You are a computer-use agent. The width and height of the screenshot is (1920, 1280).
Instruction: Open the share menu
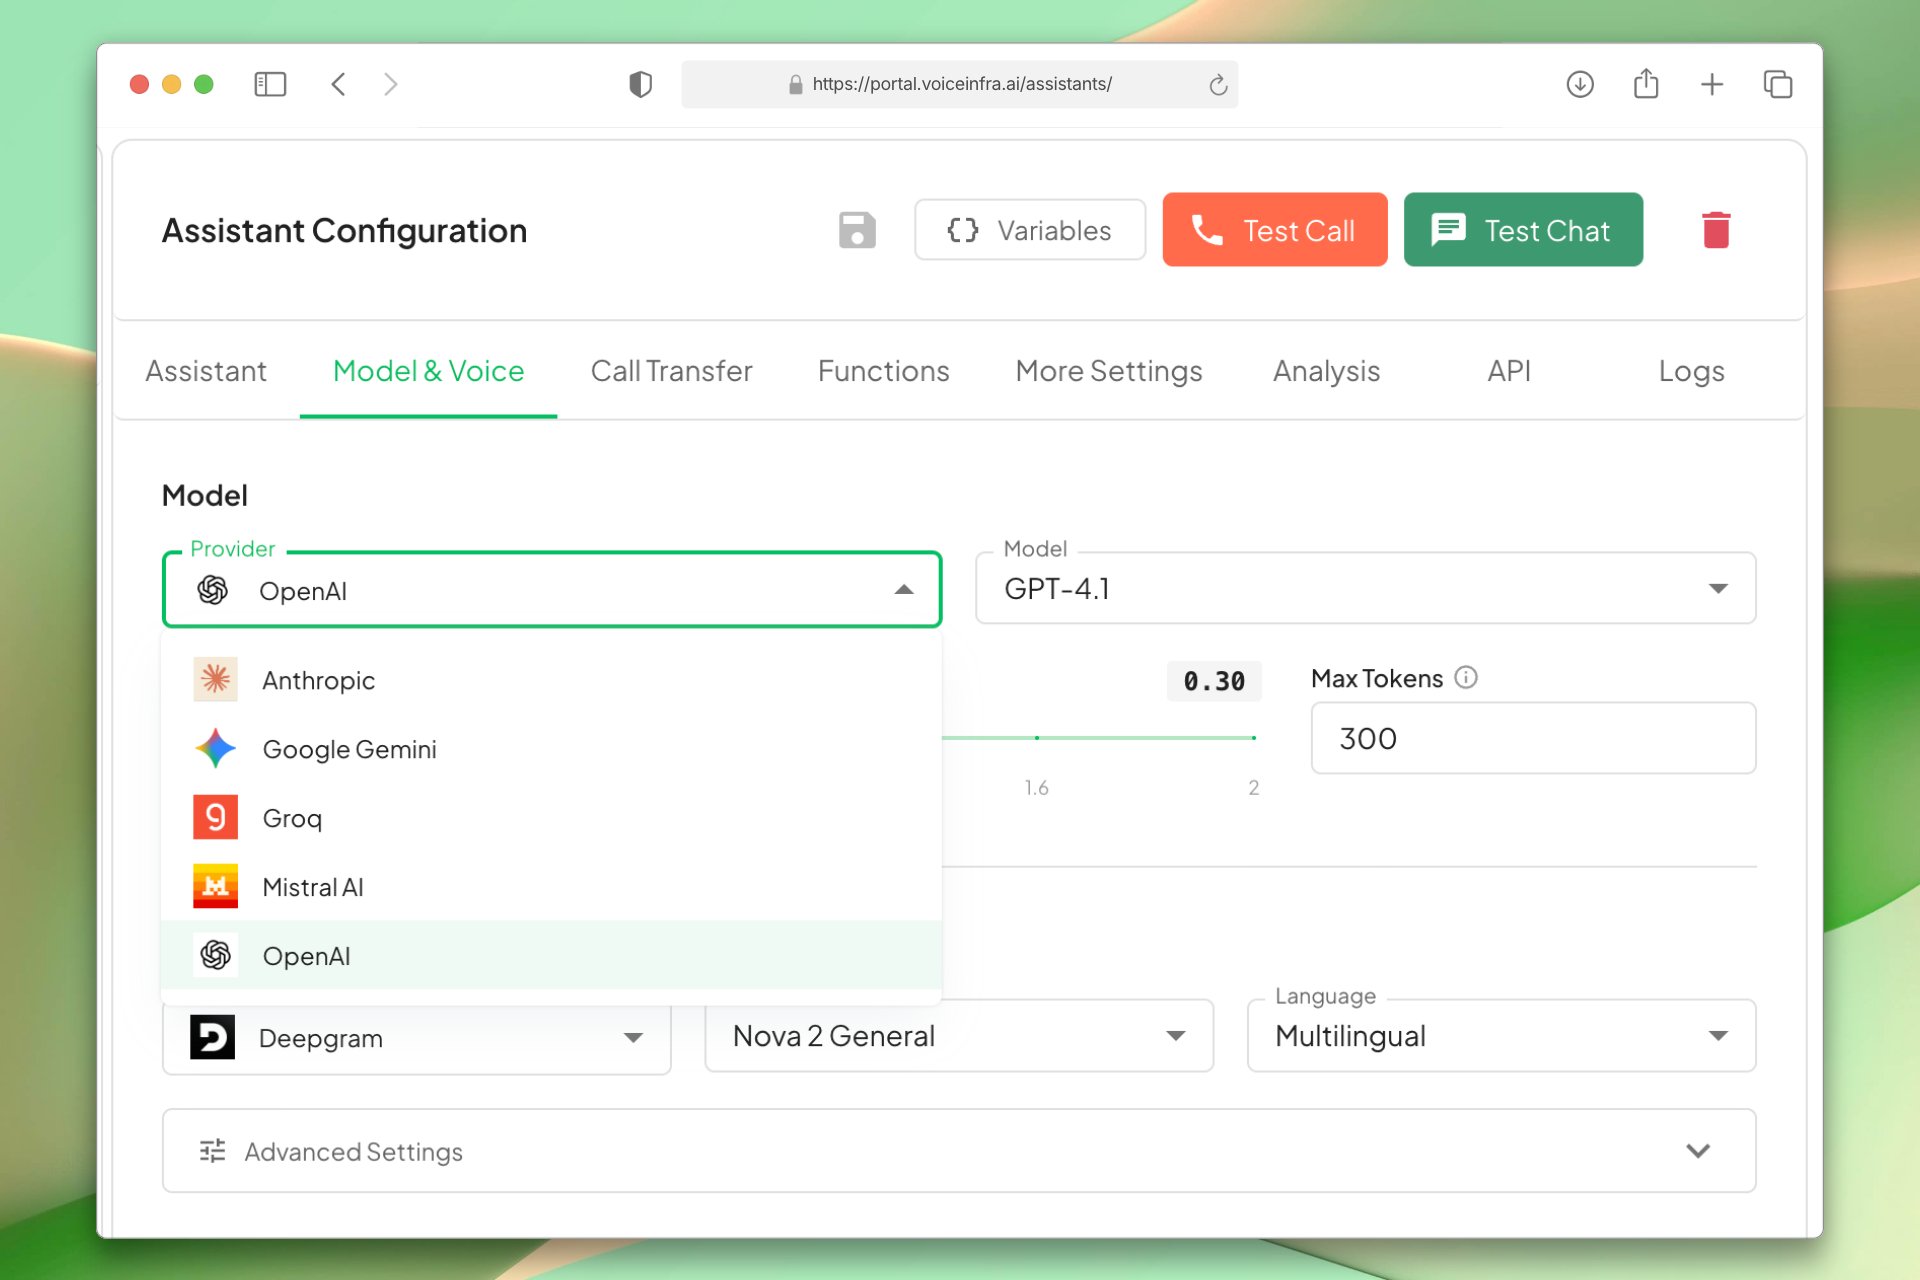pos(1646,83)
